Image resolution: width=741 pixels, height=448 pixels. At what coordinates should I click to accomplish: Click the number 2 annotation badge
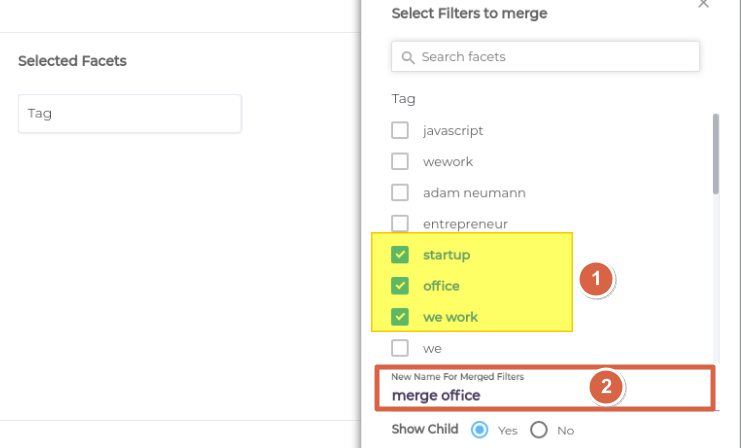[x=606, y=387]
